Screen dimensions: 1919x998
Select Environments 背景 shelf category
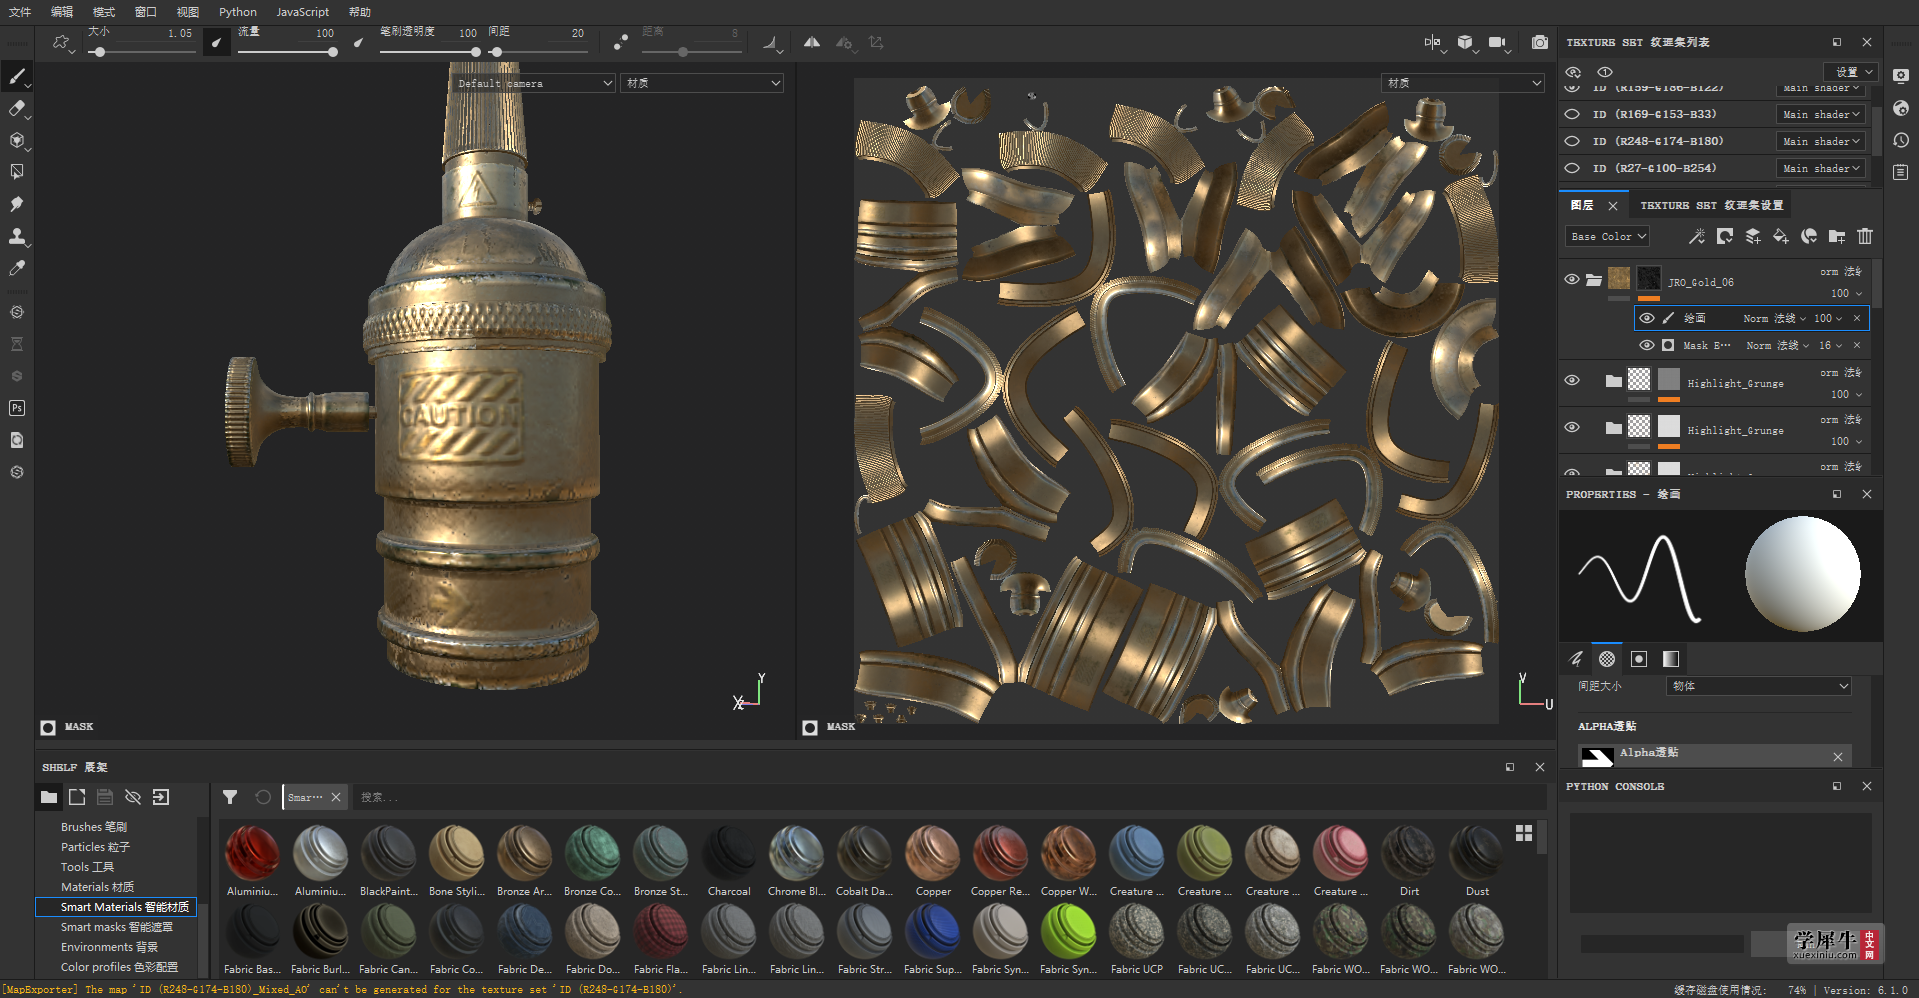click(x=110, y=947)
